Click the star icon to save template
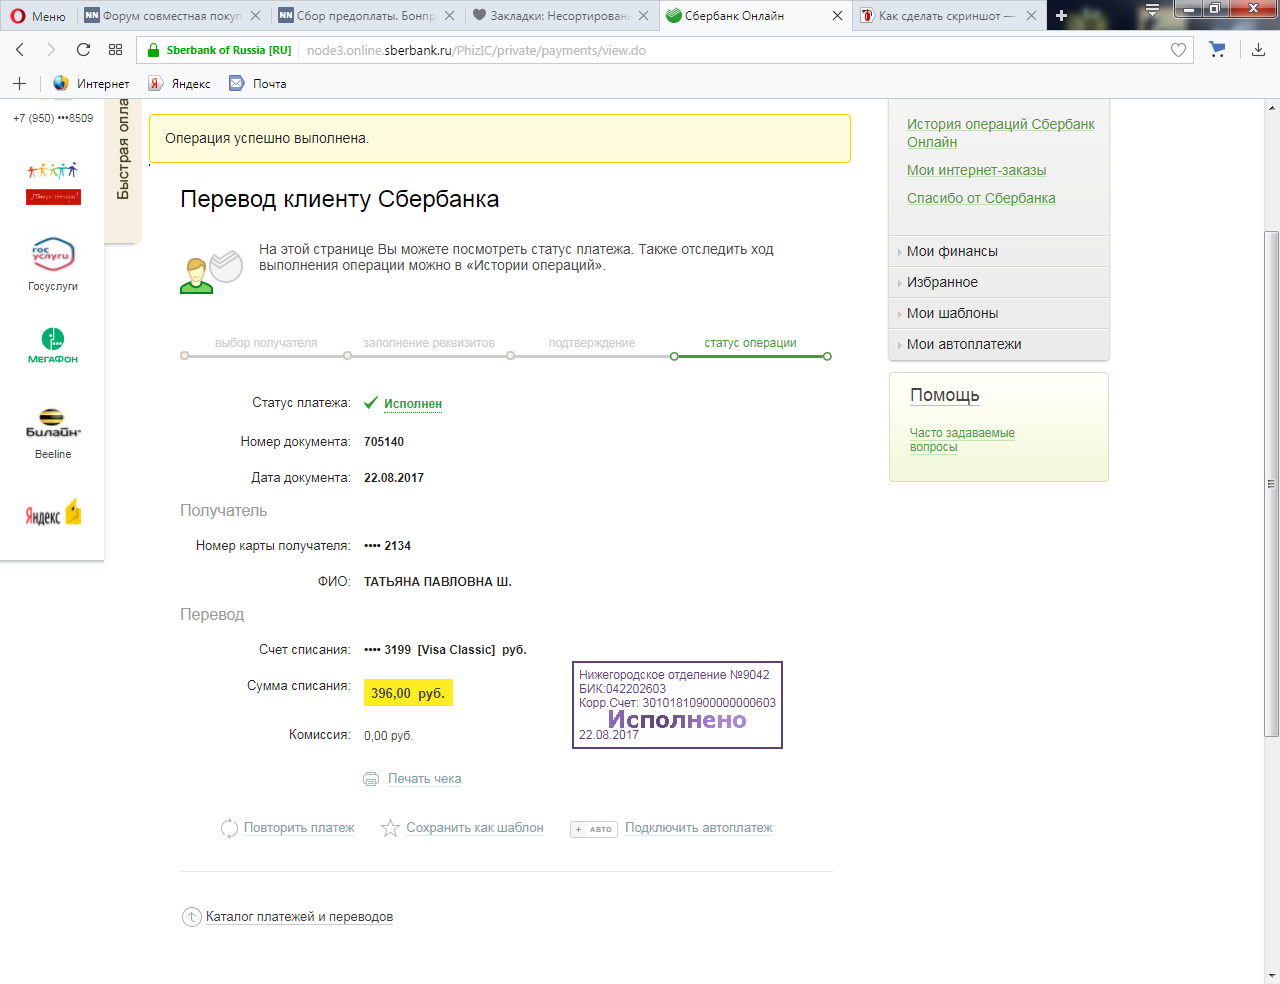 [390, 828]
